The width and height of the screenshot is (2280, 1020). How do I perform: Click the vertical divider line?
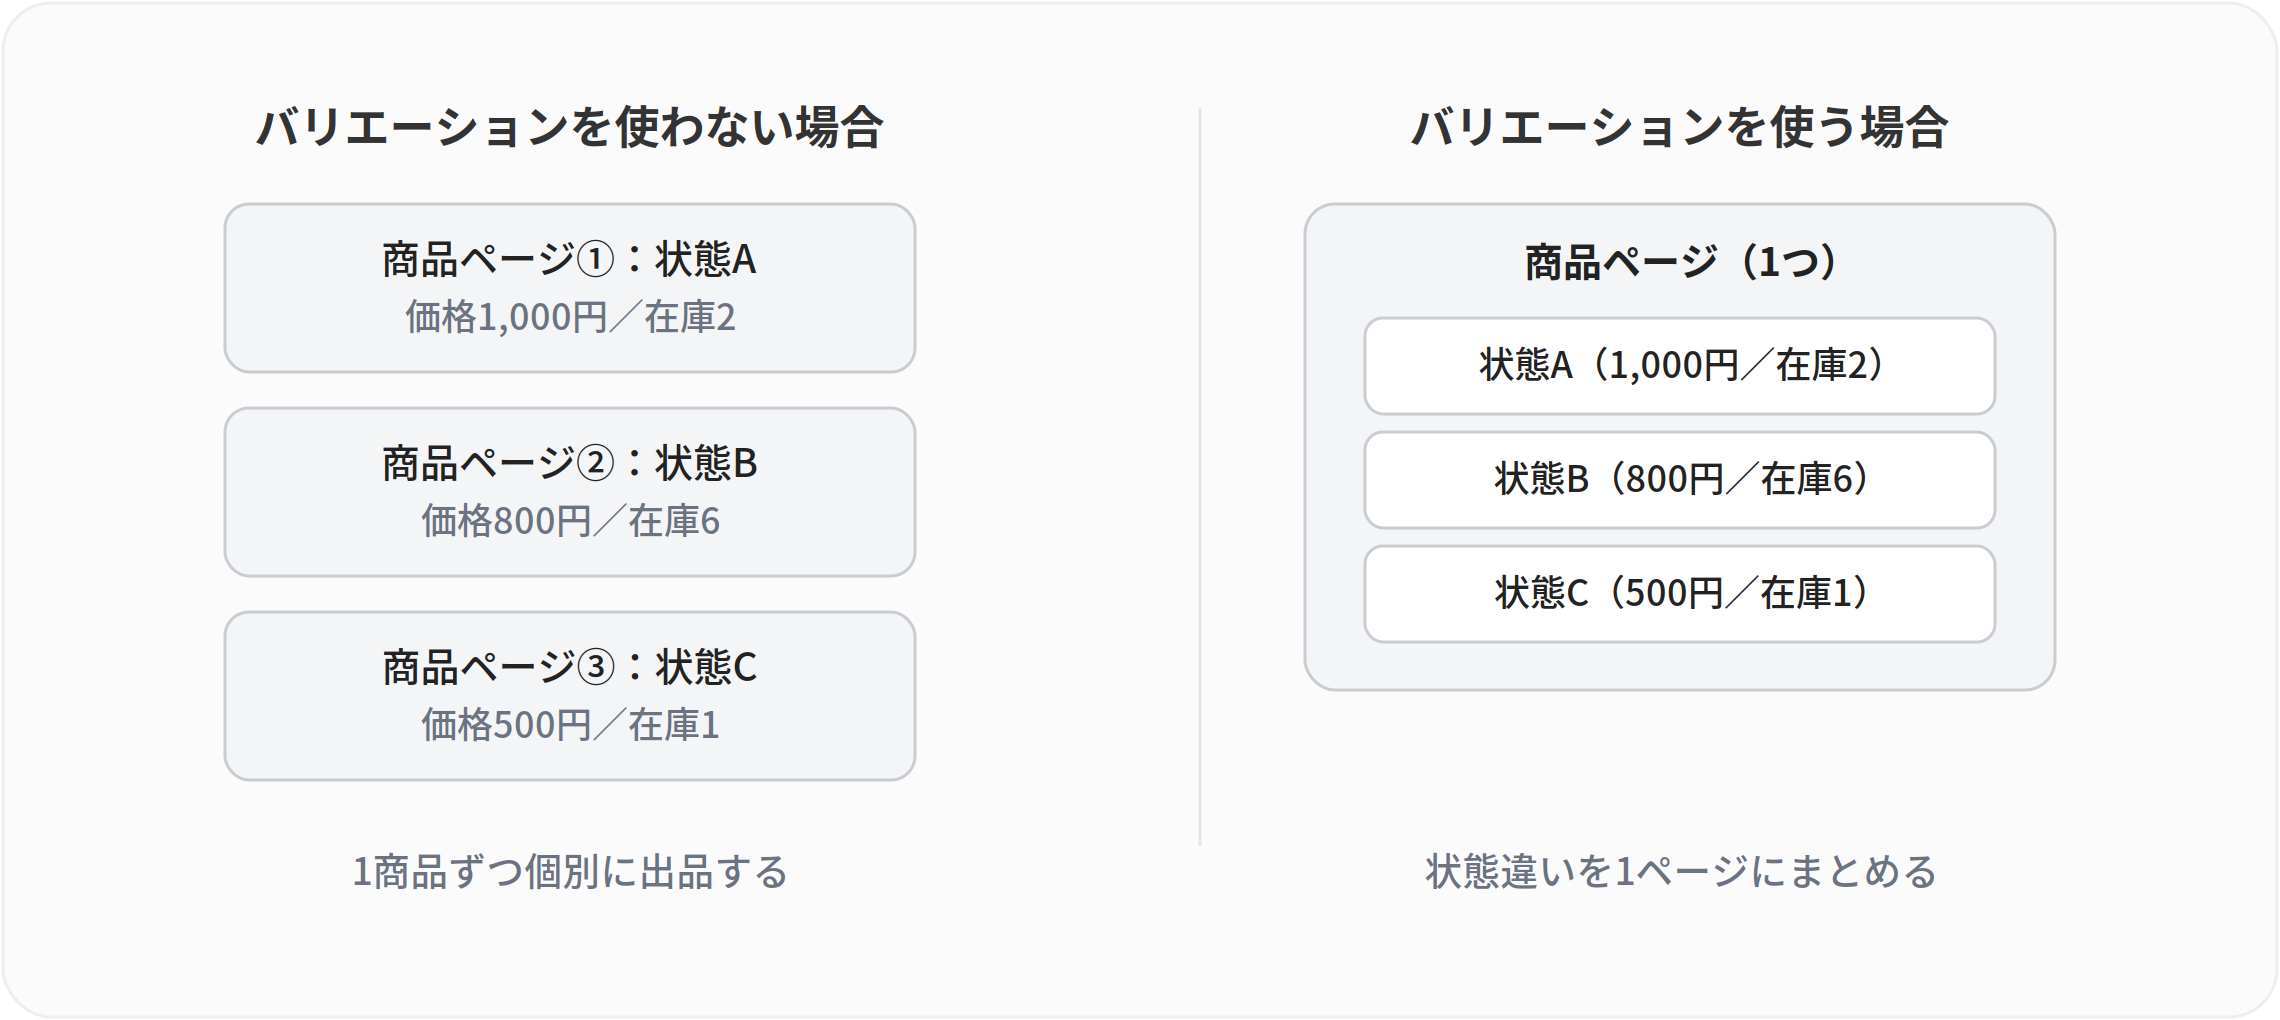coord(1200,476)
